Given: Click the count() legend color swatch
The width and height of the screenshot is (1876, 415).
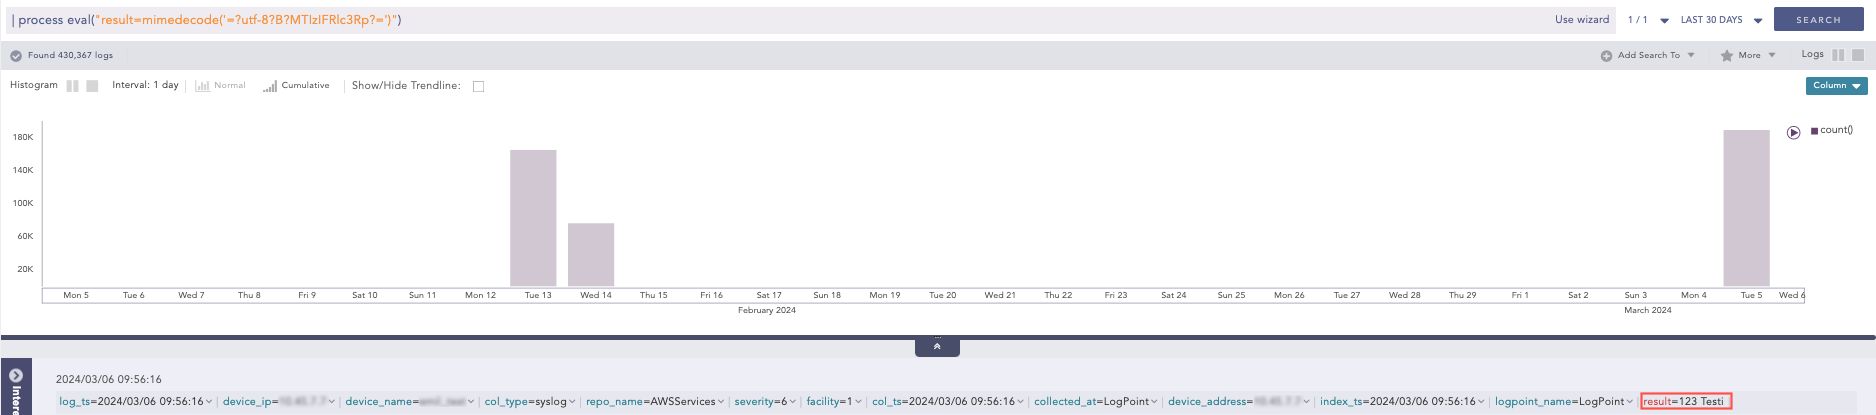Looking at the screenshot, I should tap(1814, 131).
